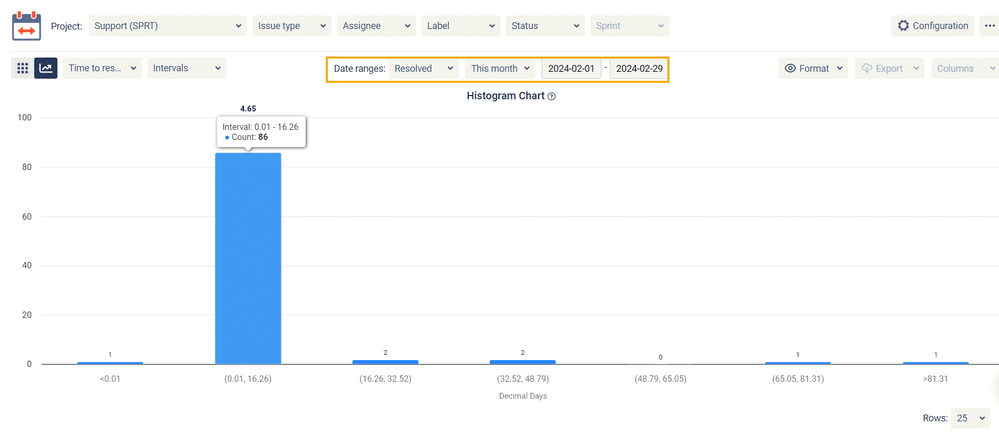Expand the Label filter dropdown
This screenshot has width=999, height=433.
(461, 26)
